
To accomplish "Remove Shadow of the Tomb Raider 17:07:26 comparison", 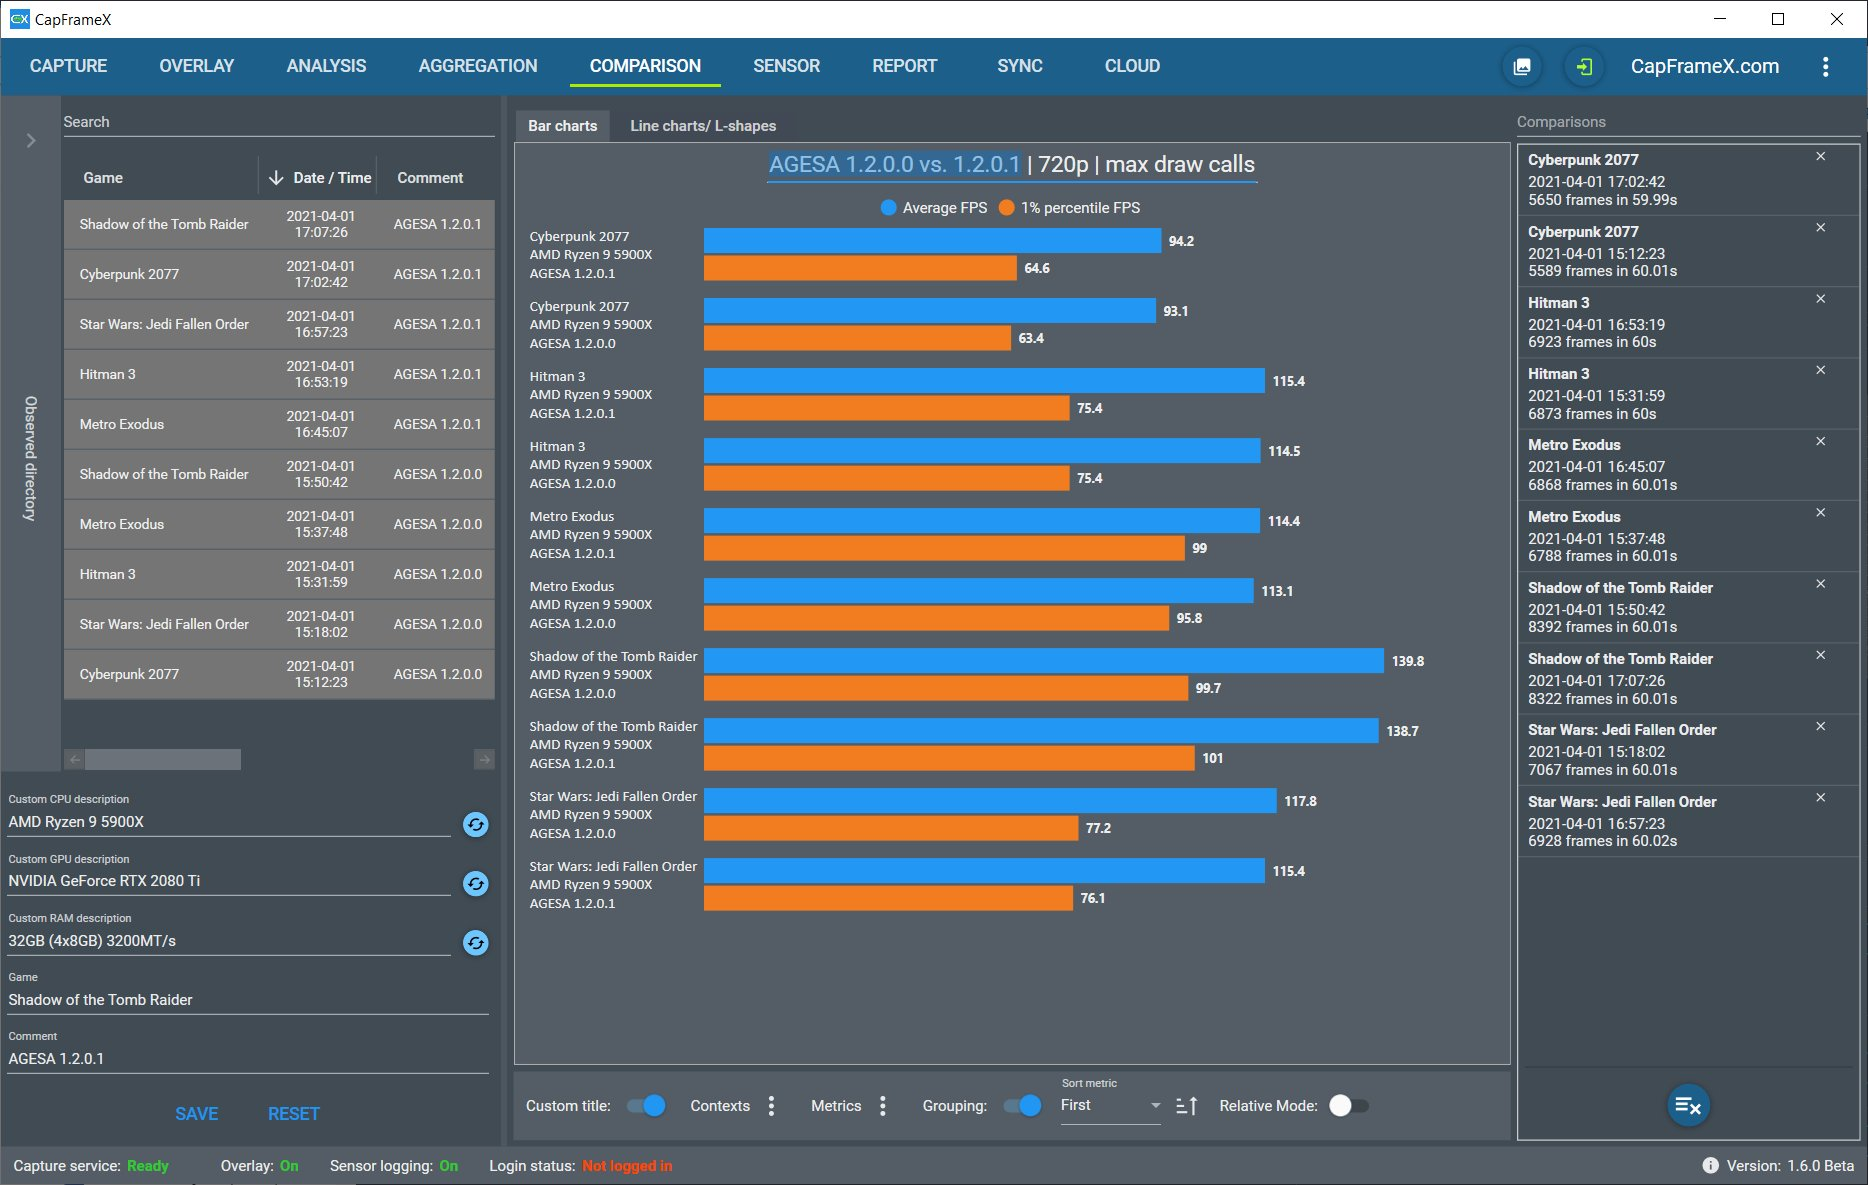I will (1821, 655).
